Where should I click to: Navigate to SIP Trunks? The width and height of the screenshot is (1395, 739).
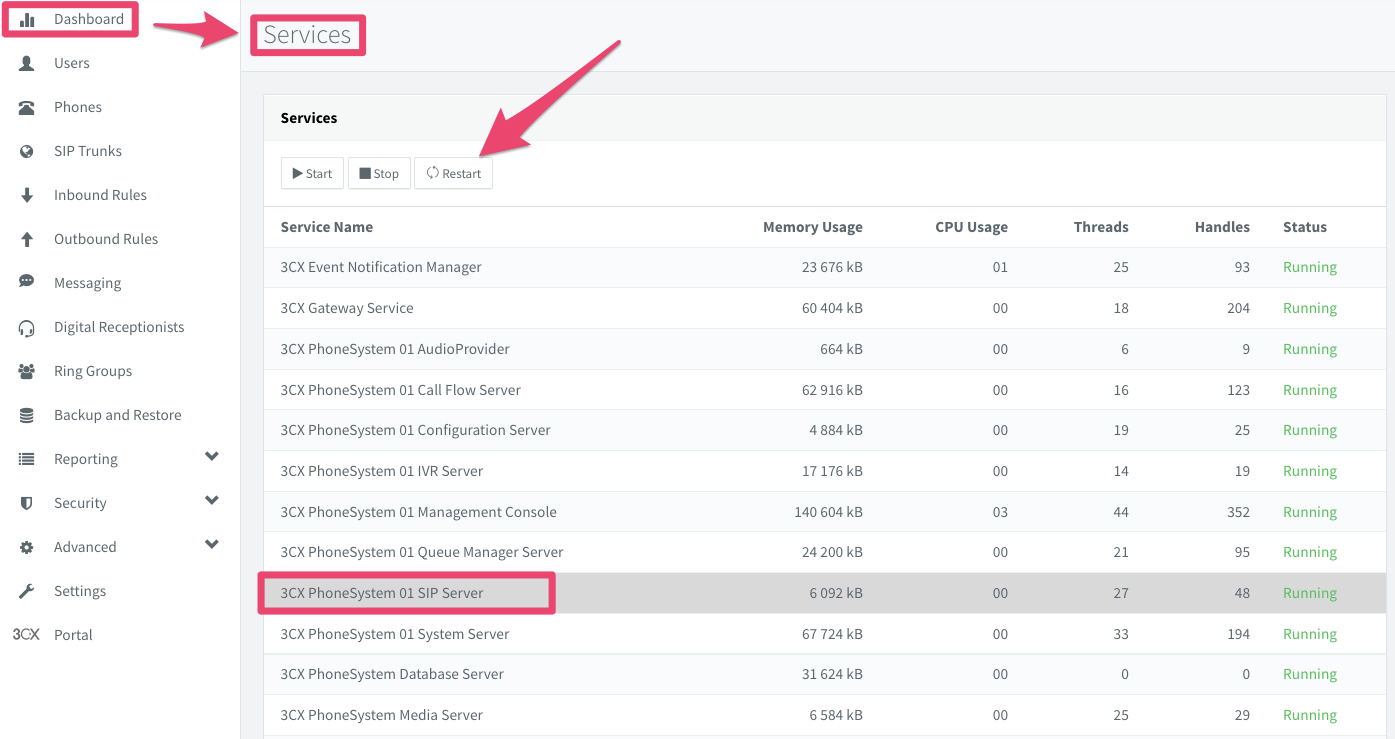pos(88,151)
